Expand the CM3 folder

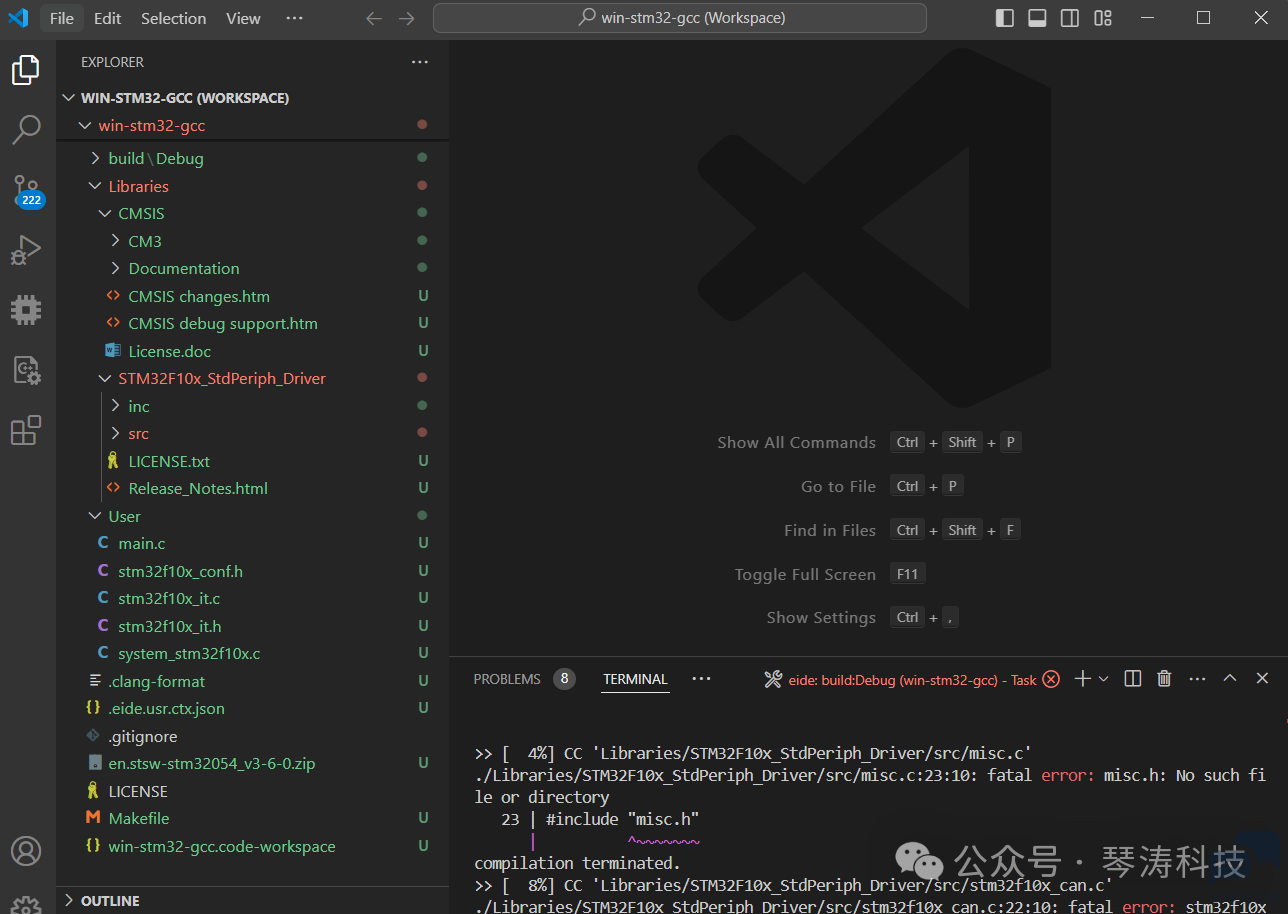coord(252,241)
